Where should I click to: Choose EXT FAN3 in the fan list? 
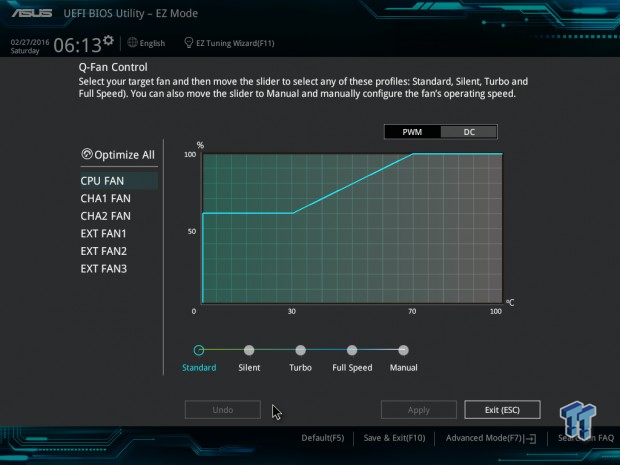[x=104, y=269]
